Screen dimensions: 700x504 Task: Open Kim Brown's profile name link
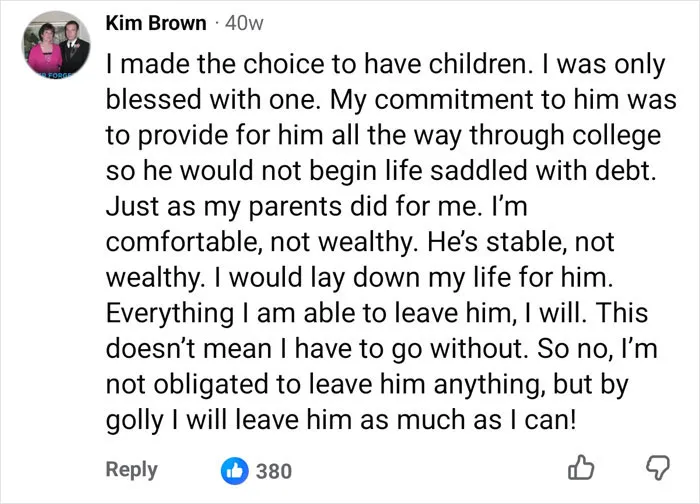pyautogui.click(x=156, y=23)
